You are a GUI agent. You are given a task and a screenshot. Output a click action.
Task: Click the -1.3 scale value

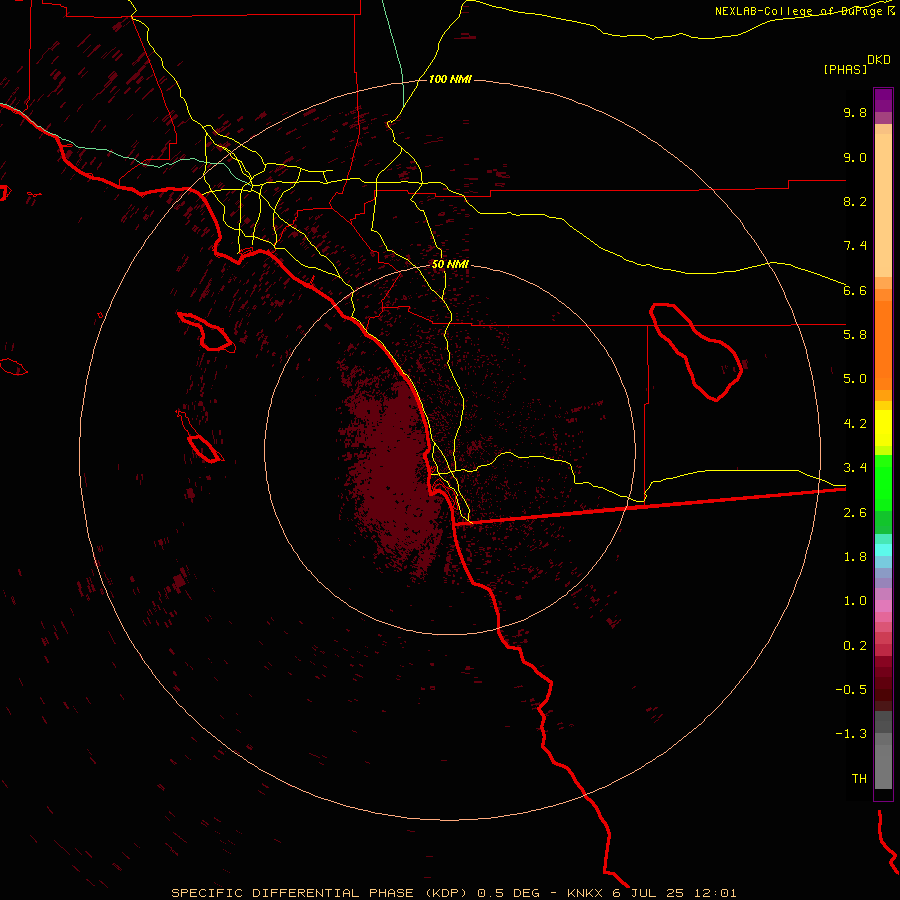click(x=851, y=734)
